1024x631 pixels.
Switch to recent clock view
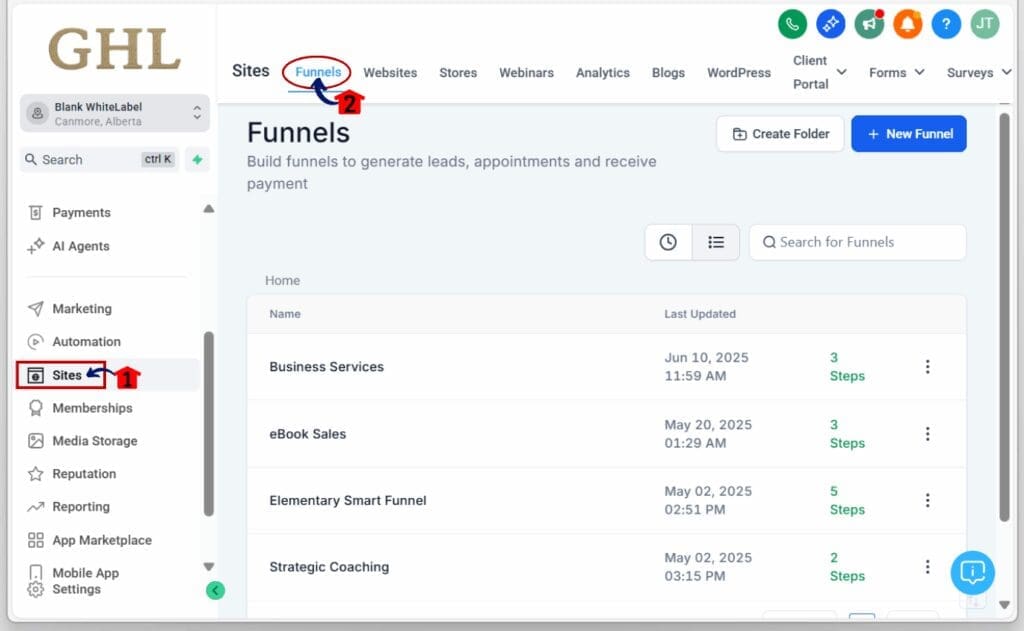click(668, 242)
